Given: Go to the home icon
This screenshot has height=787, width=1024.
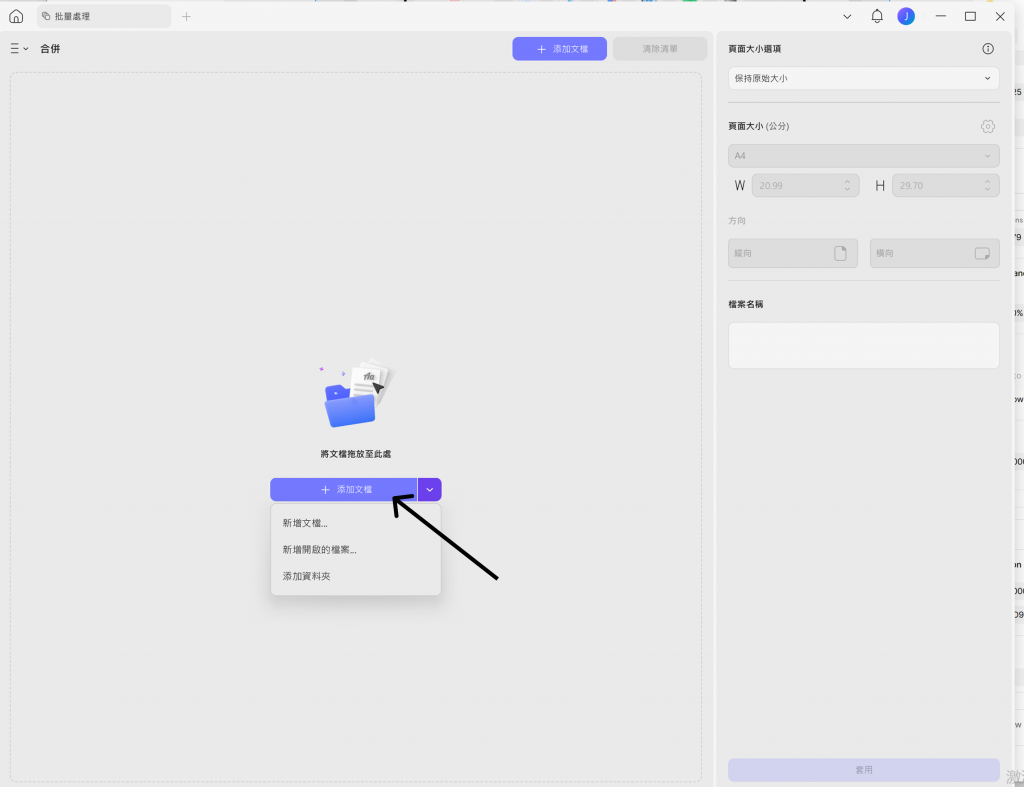Looking at the screenshot, I should (16, 16).
